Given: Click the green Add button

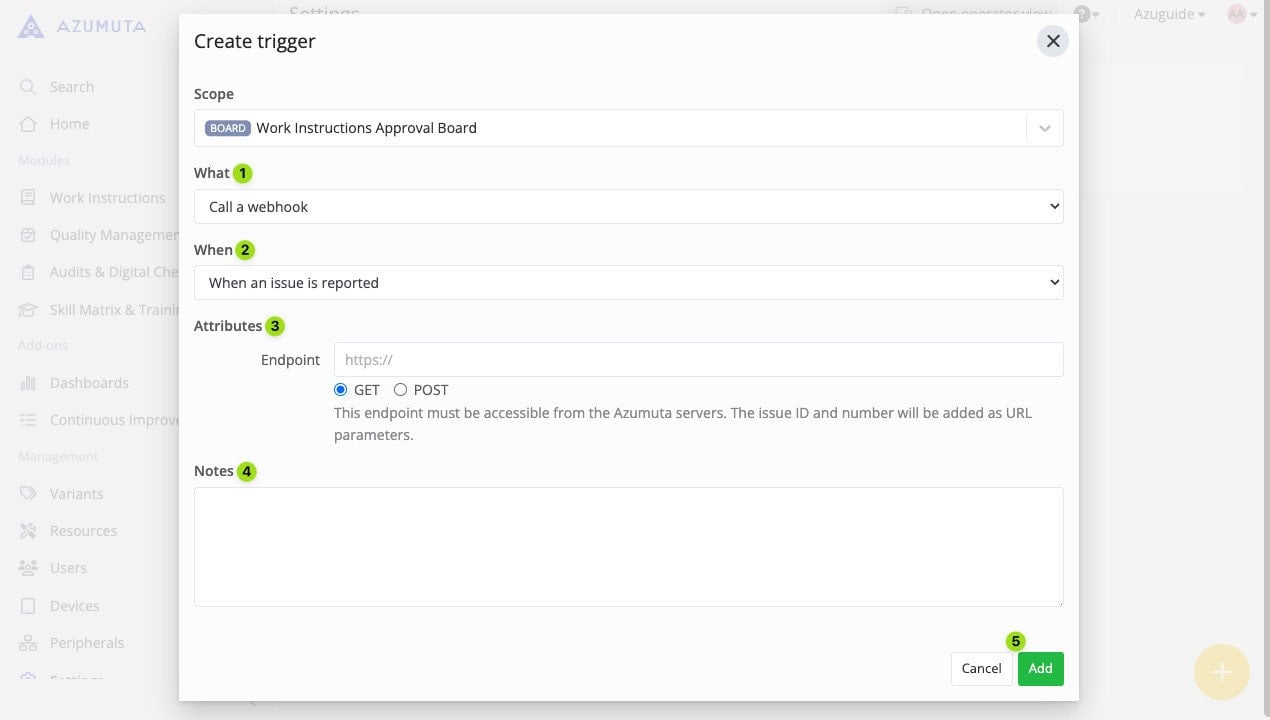Looking at the screenshot, I should pyautogui.click(x=1040, y=669).
